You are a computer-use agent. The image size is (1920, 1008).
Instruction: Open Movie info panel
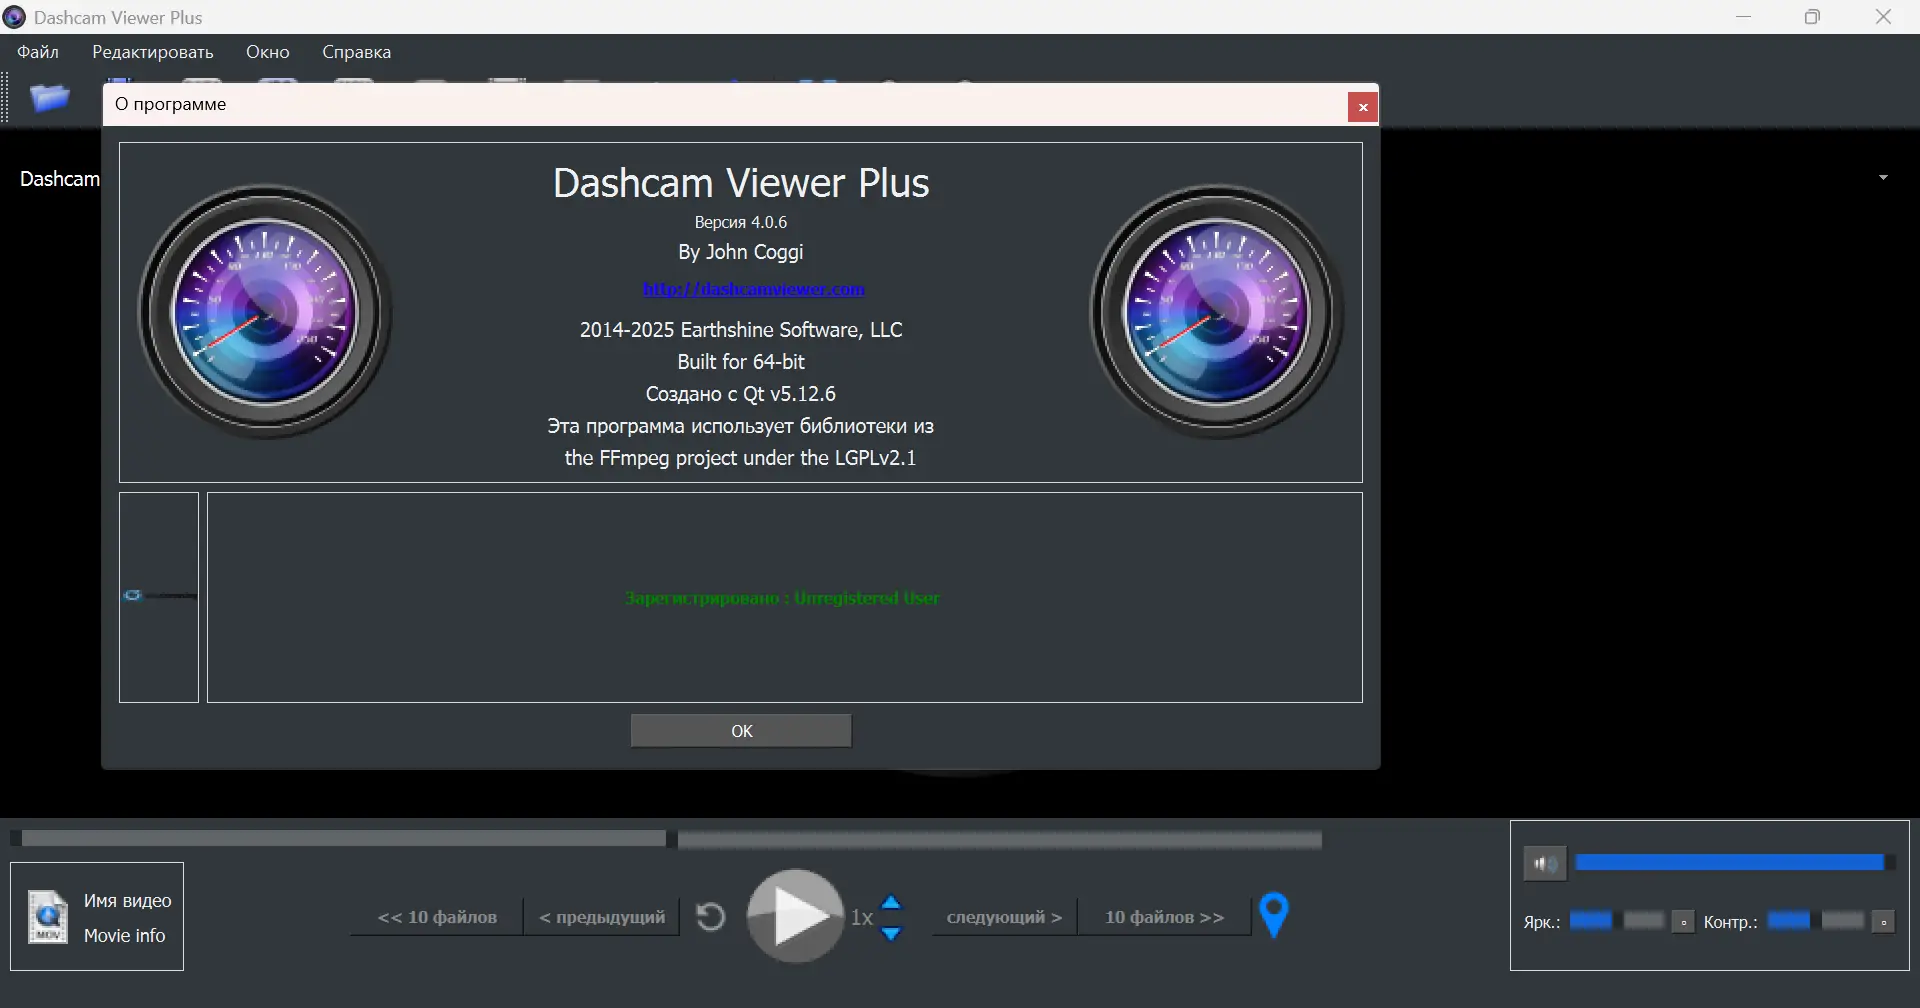pos(124,935)
